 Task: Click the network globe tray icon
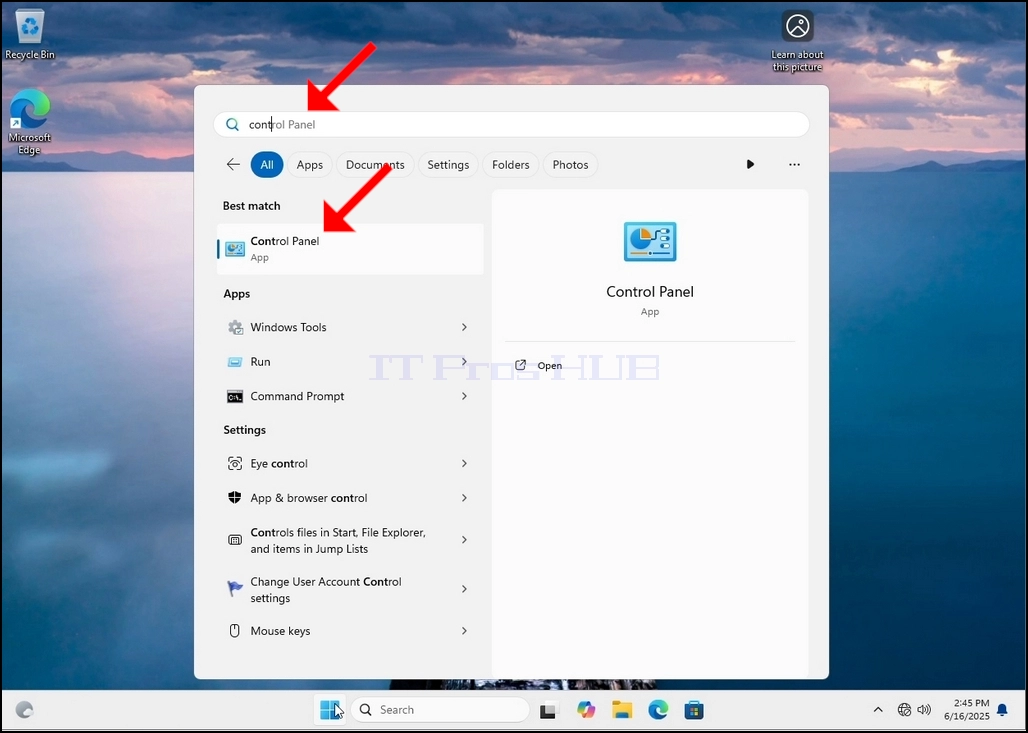(904, 709)
